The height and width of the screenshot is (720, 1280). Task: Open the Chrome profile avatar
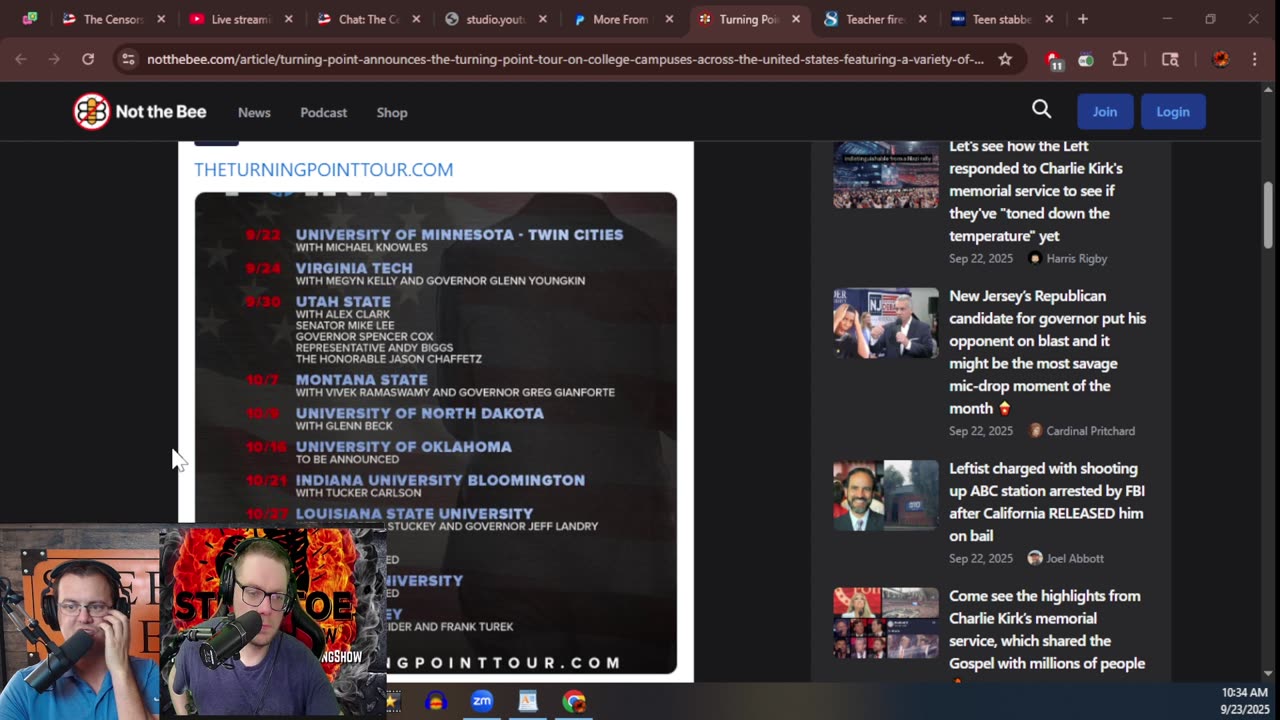(x=1221, y=59)
